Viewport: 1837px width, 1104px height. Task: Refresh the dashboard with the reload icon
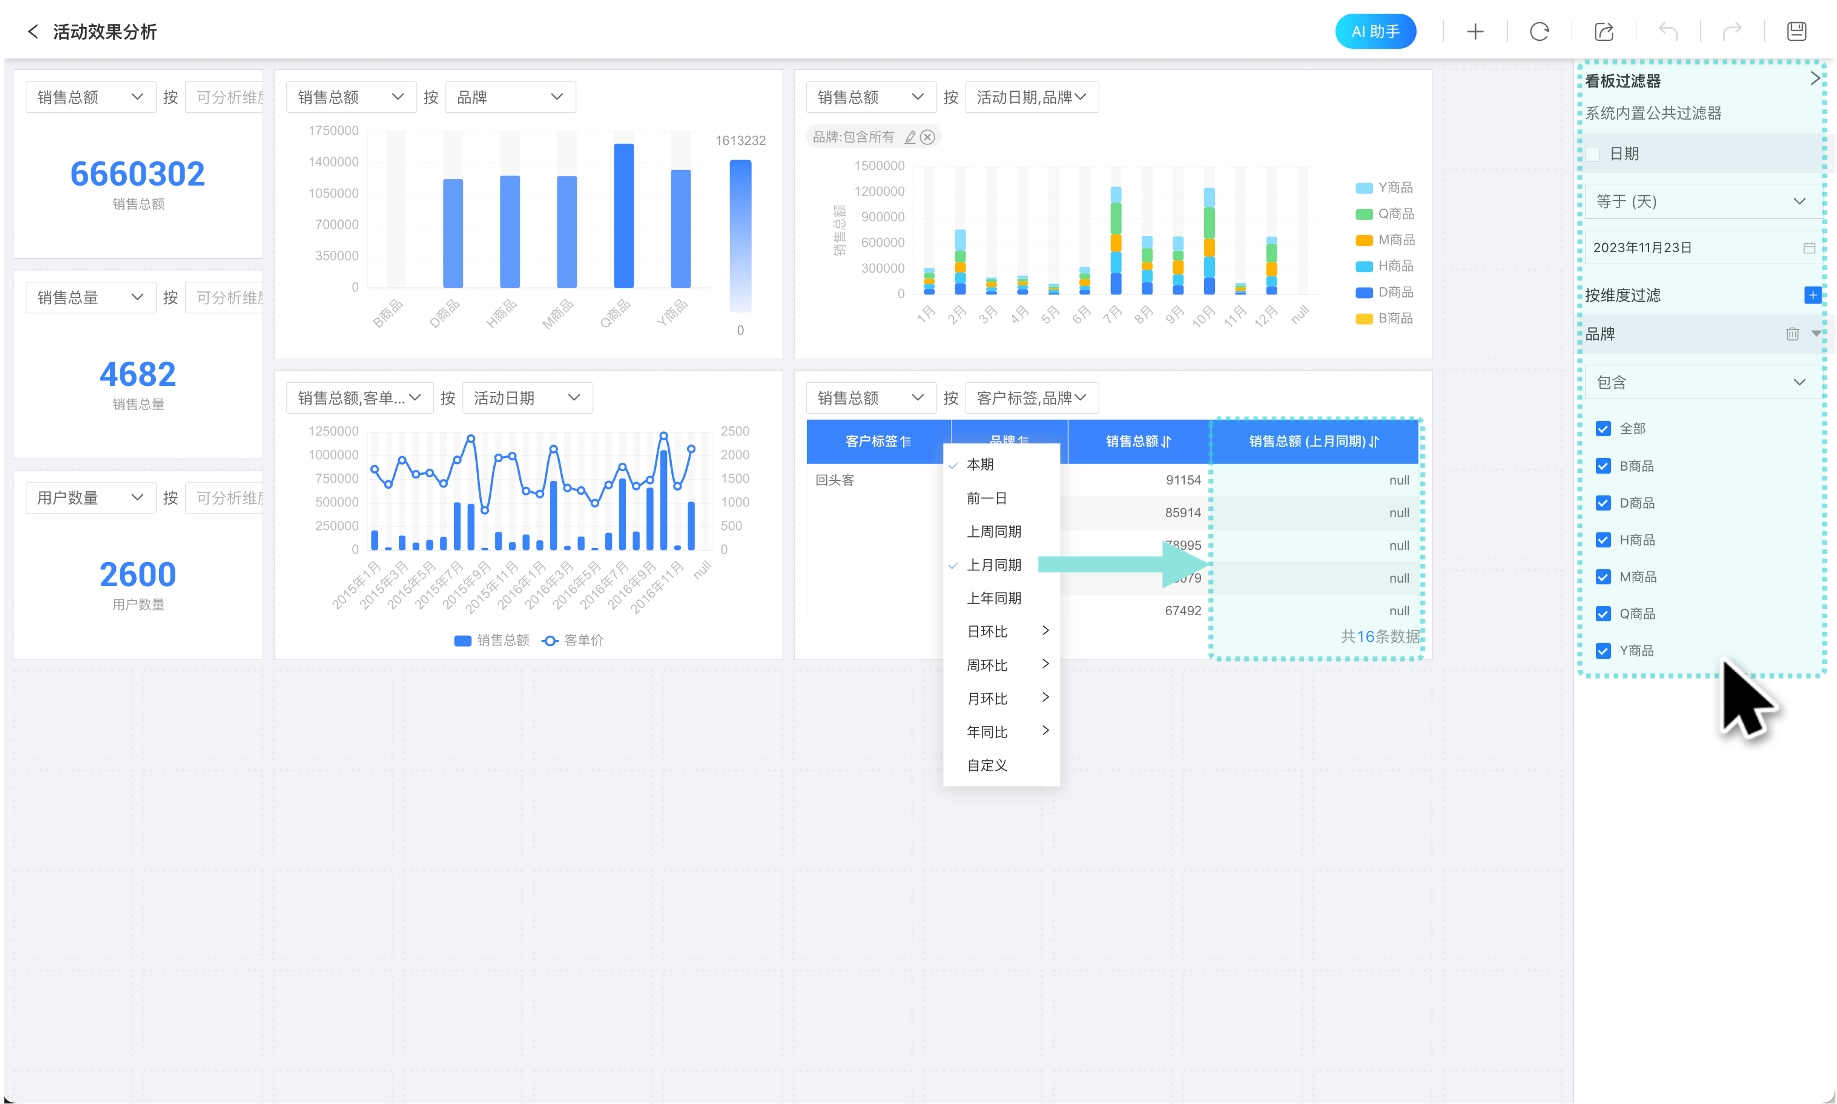tap(1539, 32)
